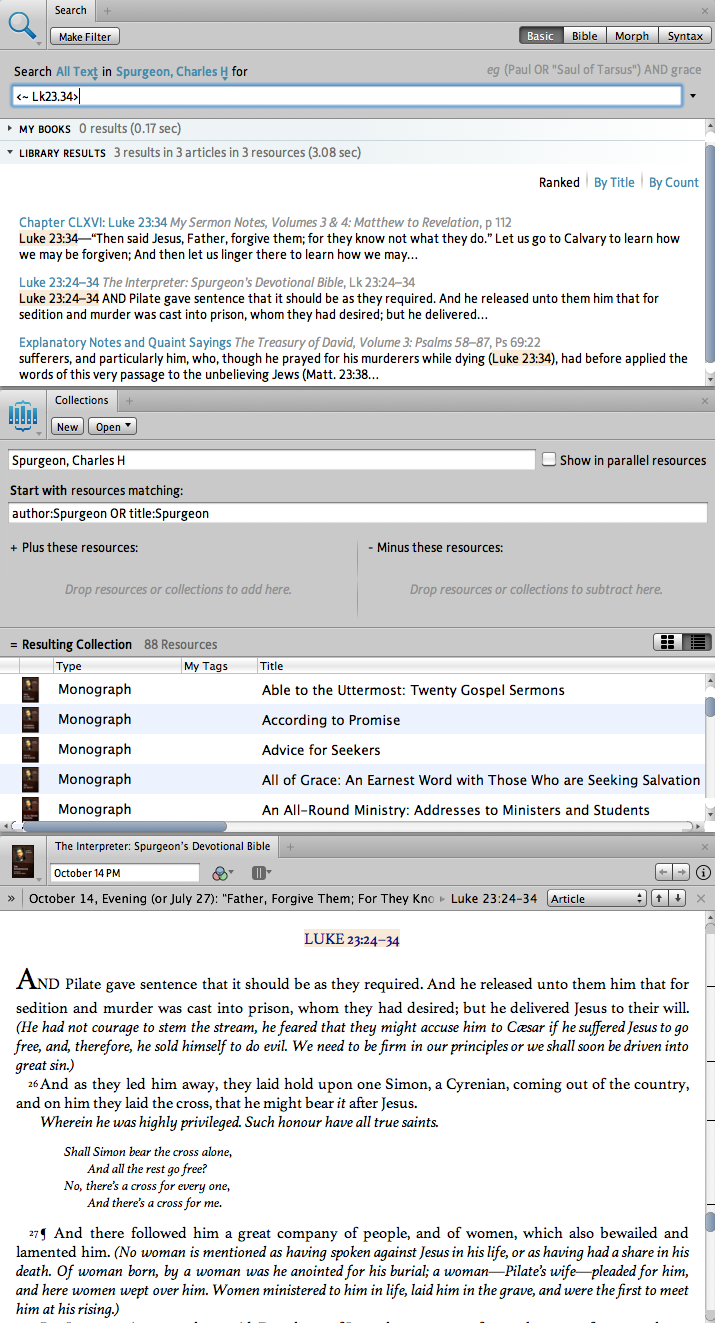Expand locator bar breadcrumb double-chevron
715x1323 pixels.
(x=12, y=898)
